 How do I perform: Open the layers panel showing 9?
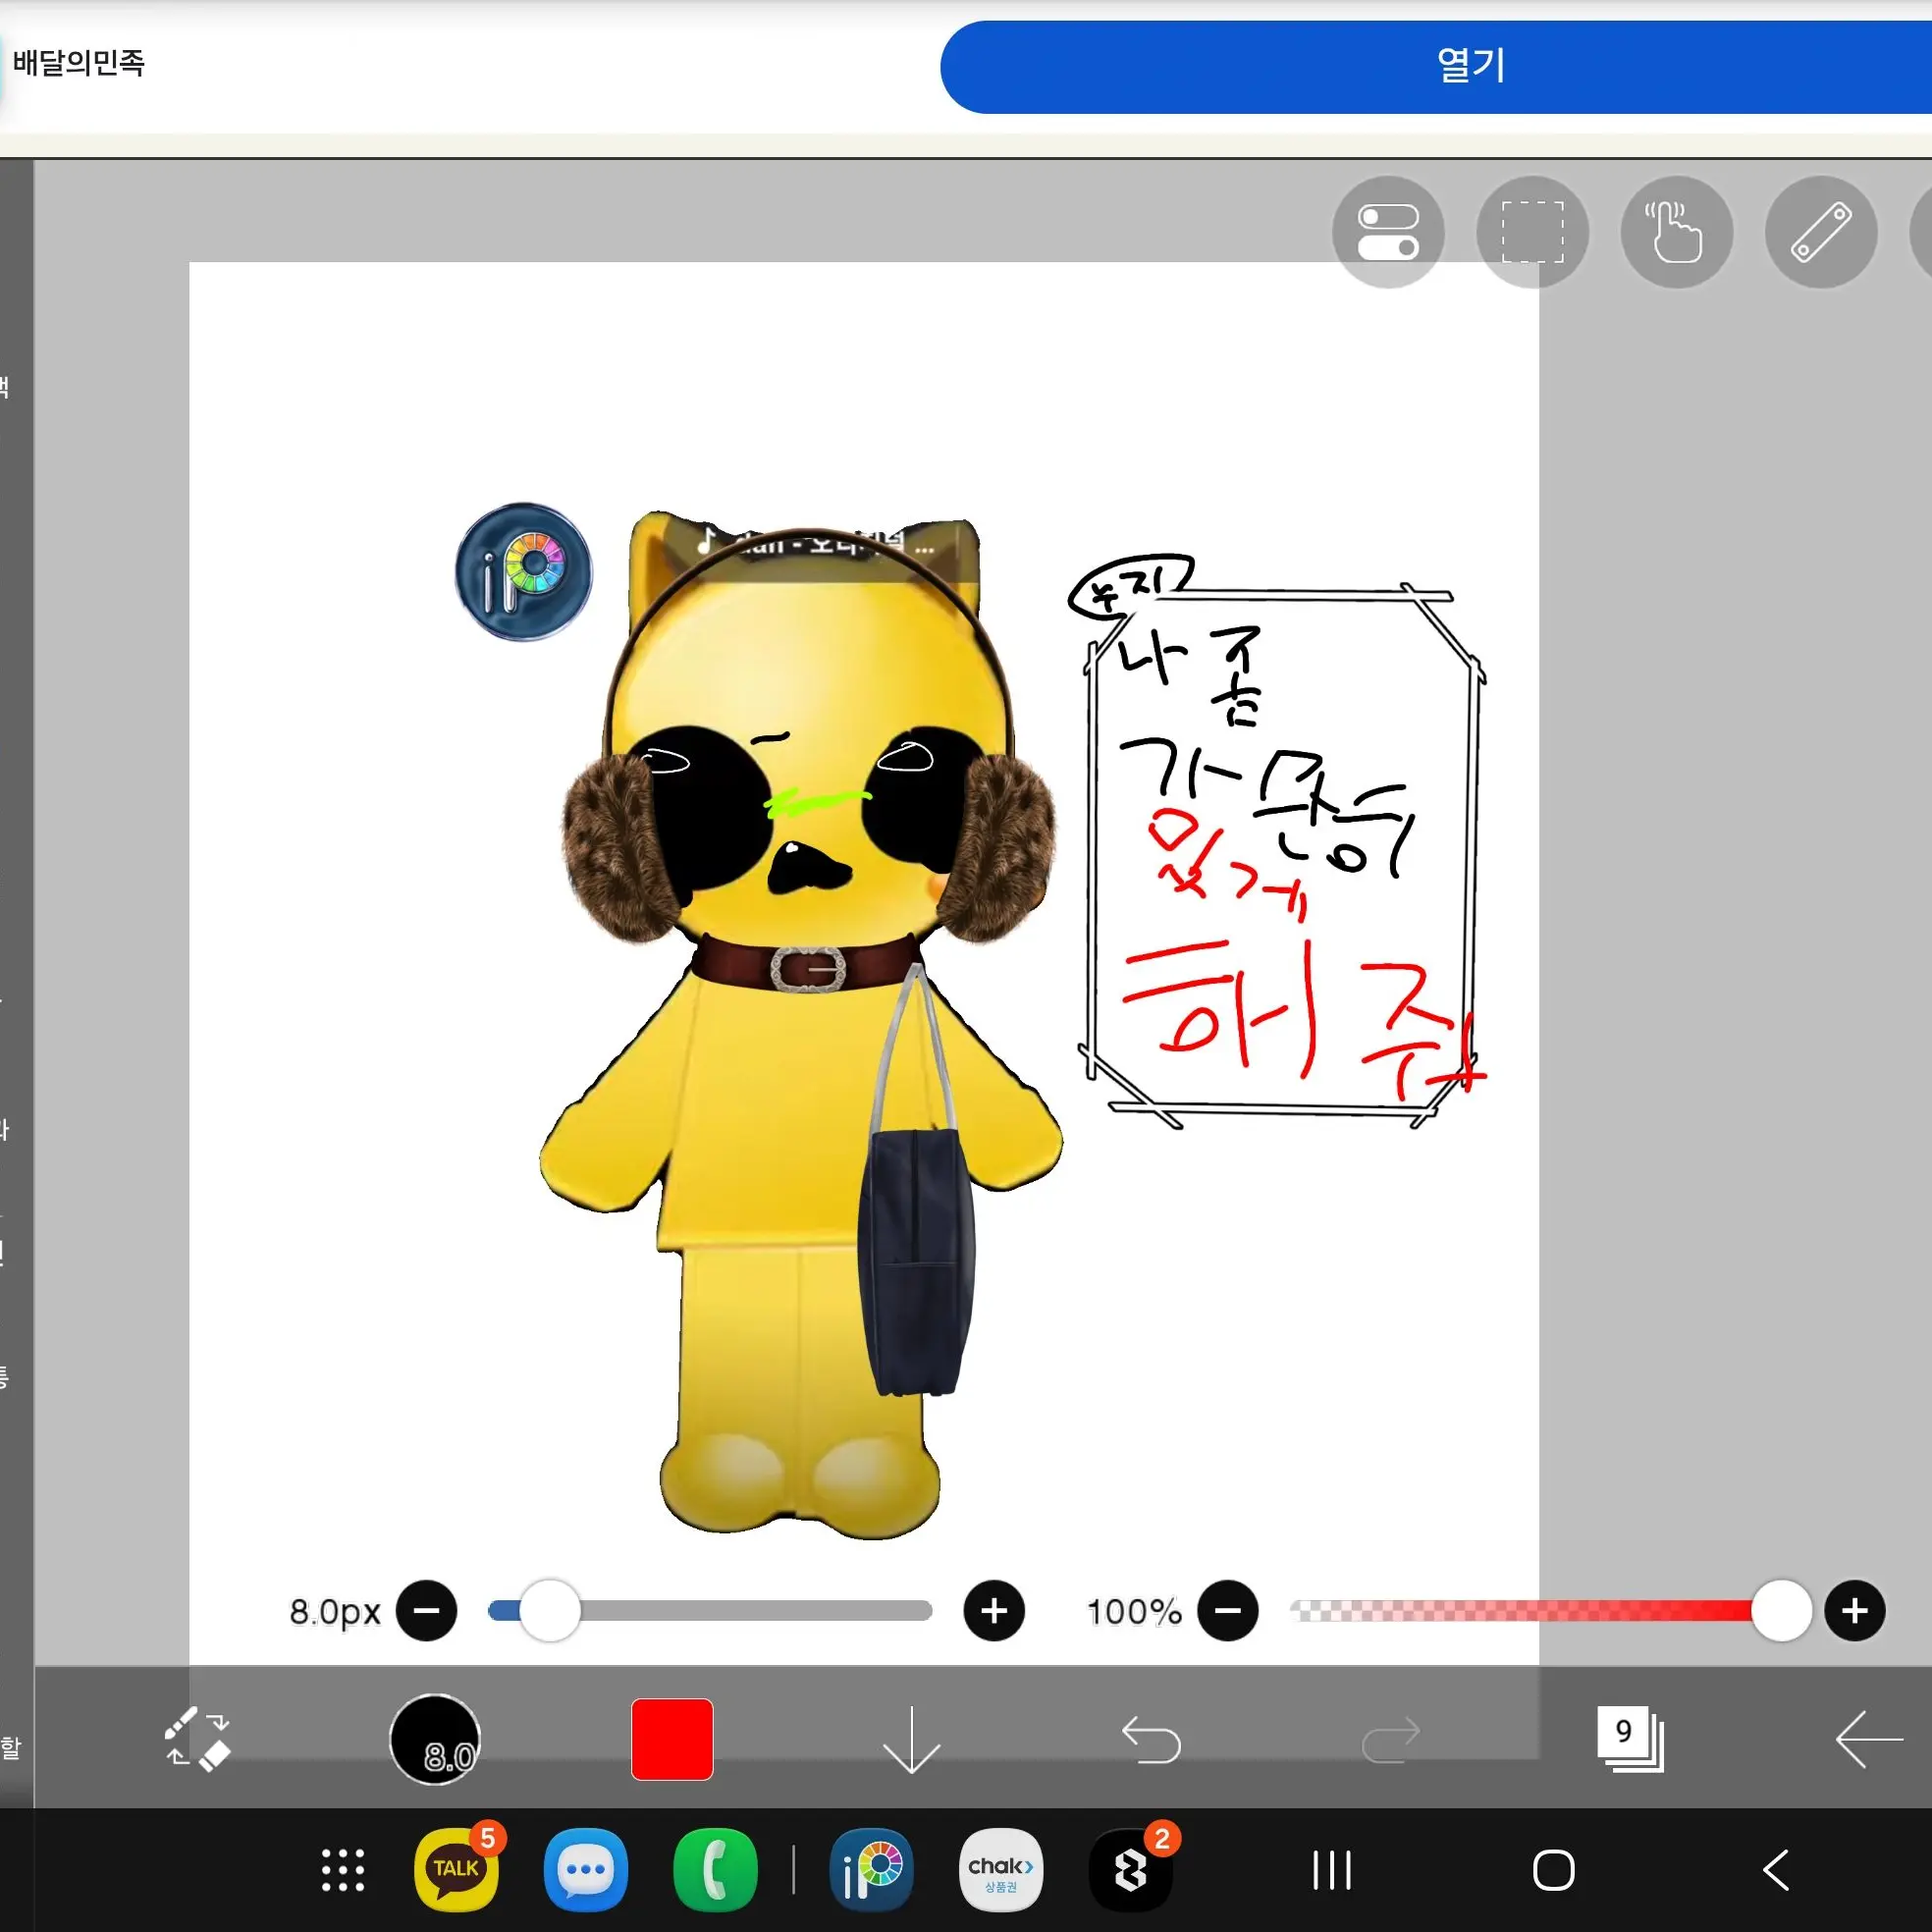click(1630, 1739)
